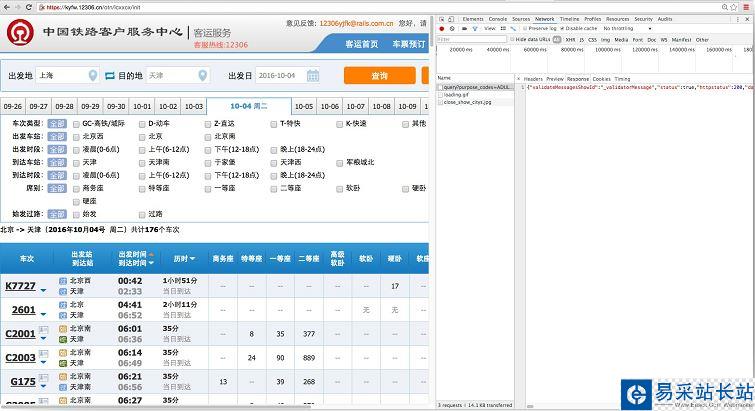Go to 客运首页 in the header

coord(362,44)
